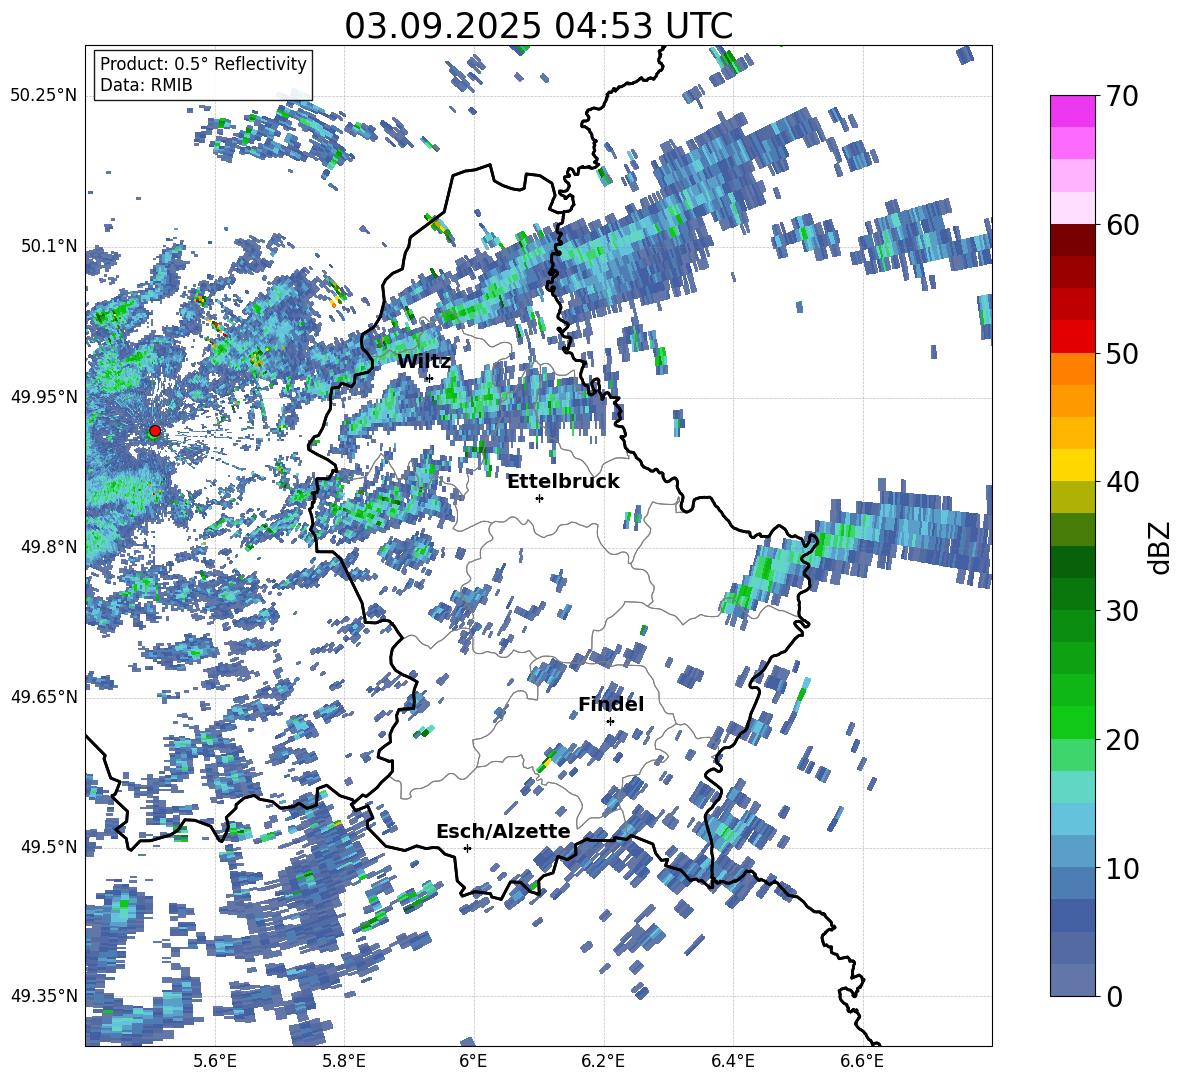
Task: Click the Findel station cross marker
Action: point(610,722)
